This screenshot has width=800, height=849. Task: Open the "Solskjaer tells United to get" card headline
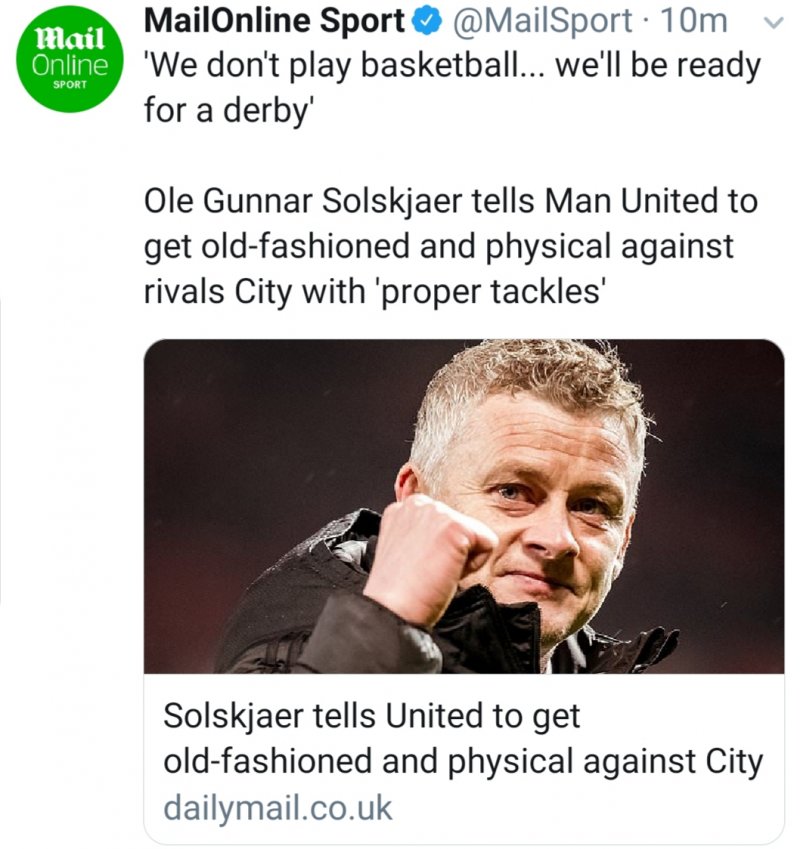pyautogui.click(x=371, y=716)
